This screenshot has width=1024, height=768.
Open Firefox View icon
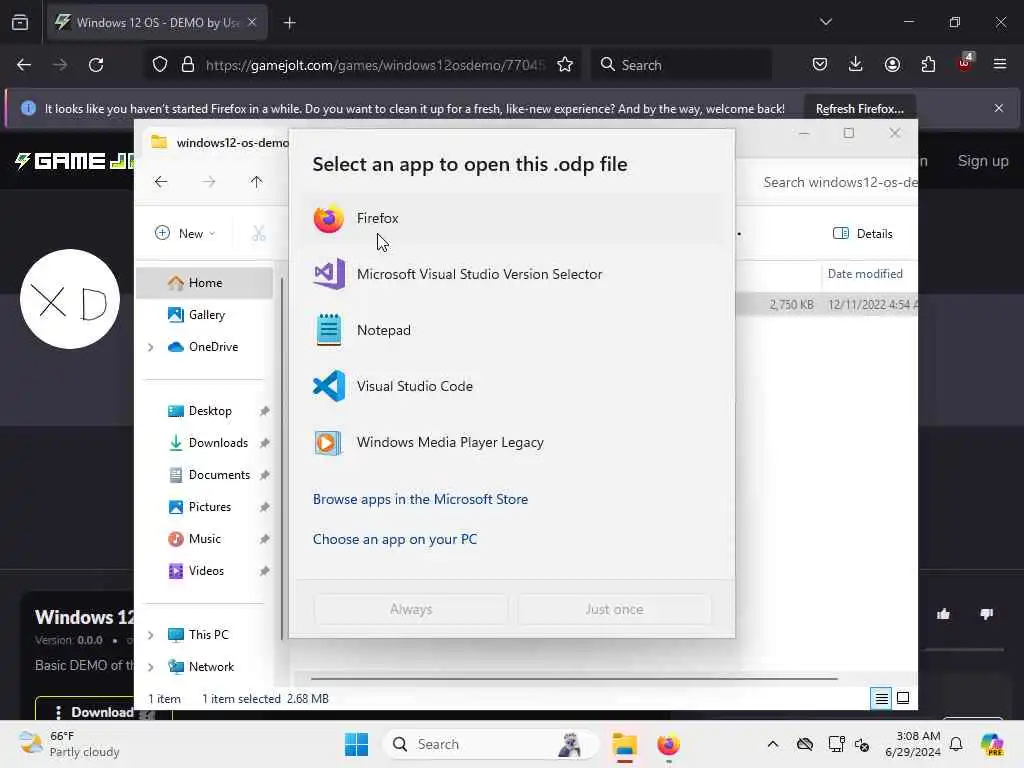20,23
